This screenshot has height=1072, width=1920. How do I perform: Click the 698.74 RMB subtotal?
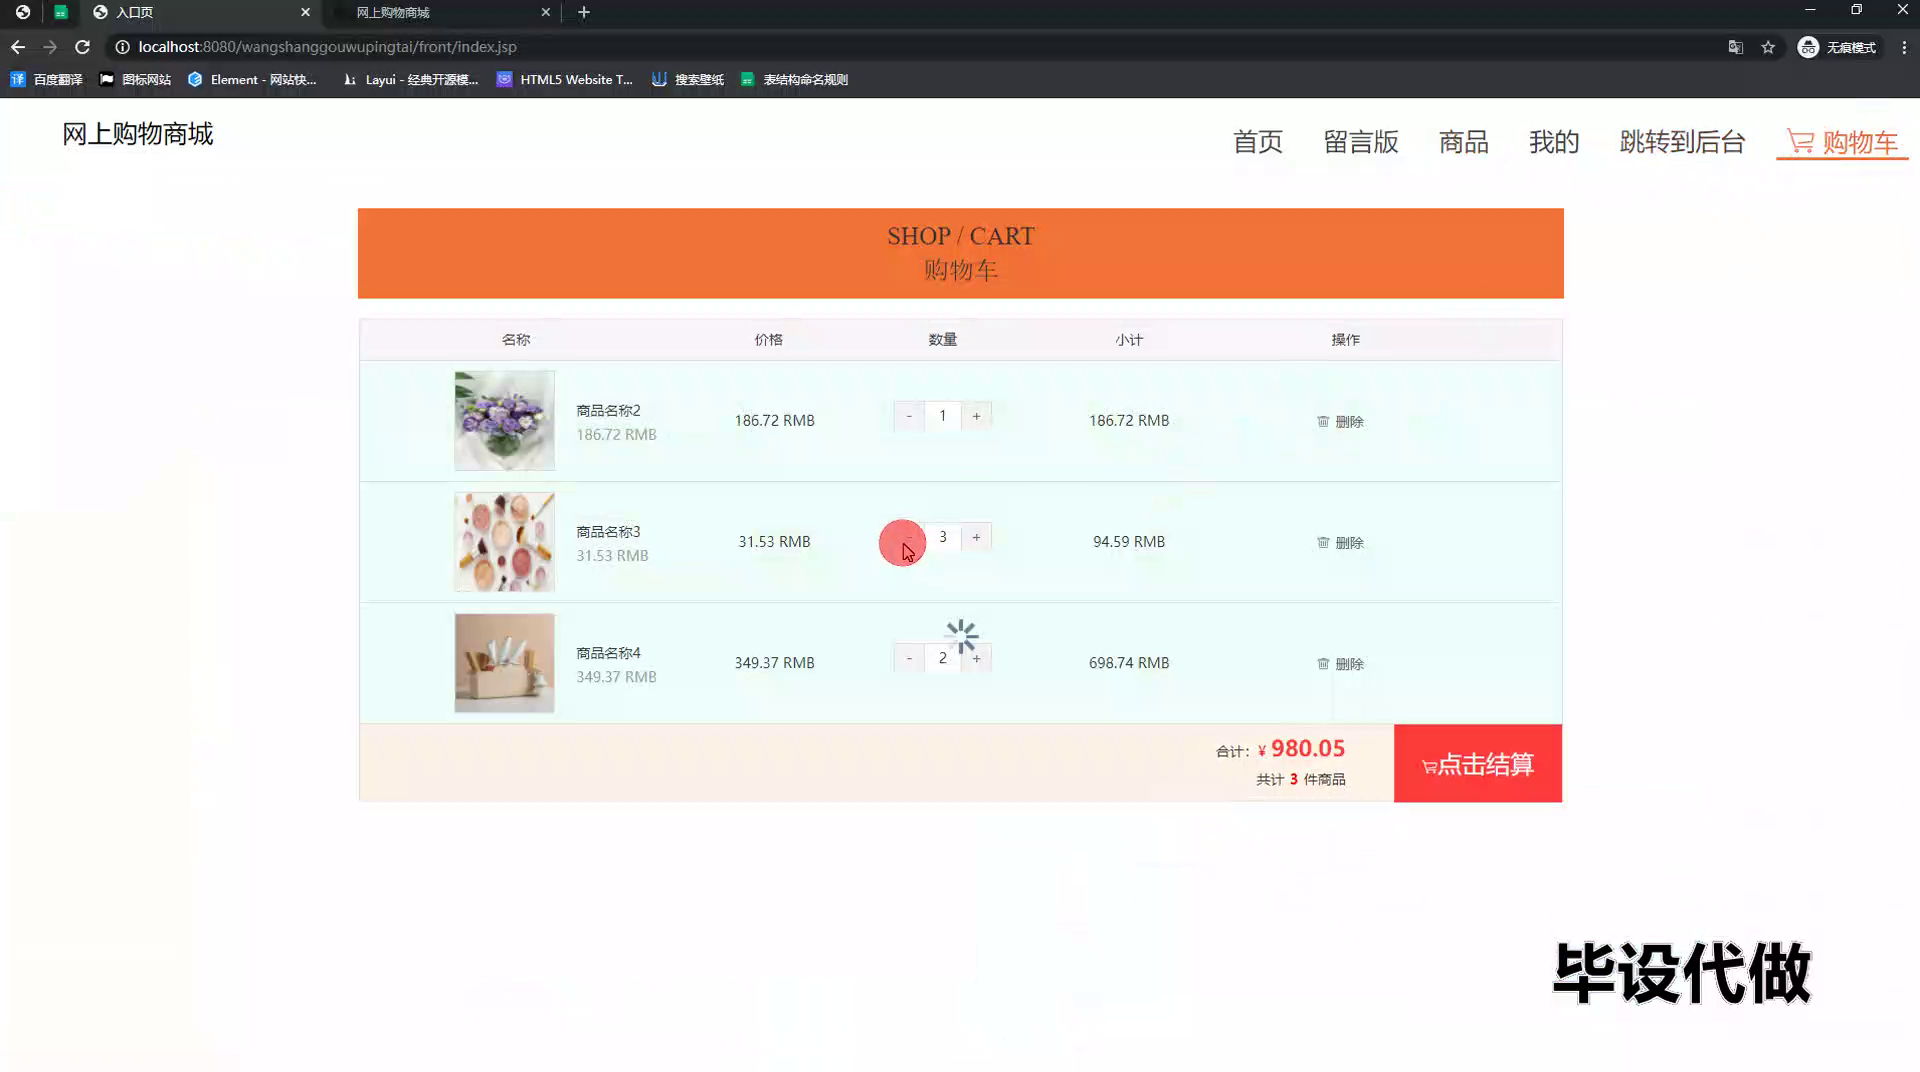pos(1129,663)
